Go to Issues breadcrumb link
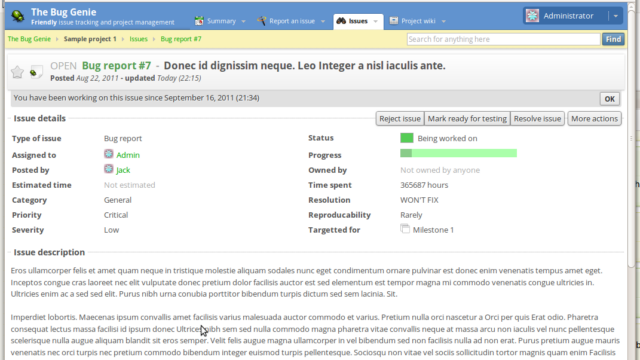The image size is (640, 360). [138, 39]
